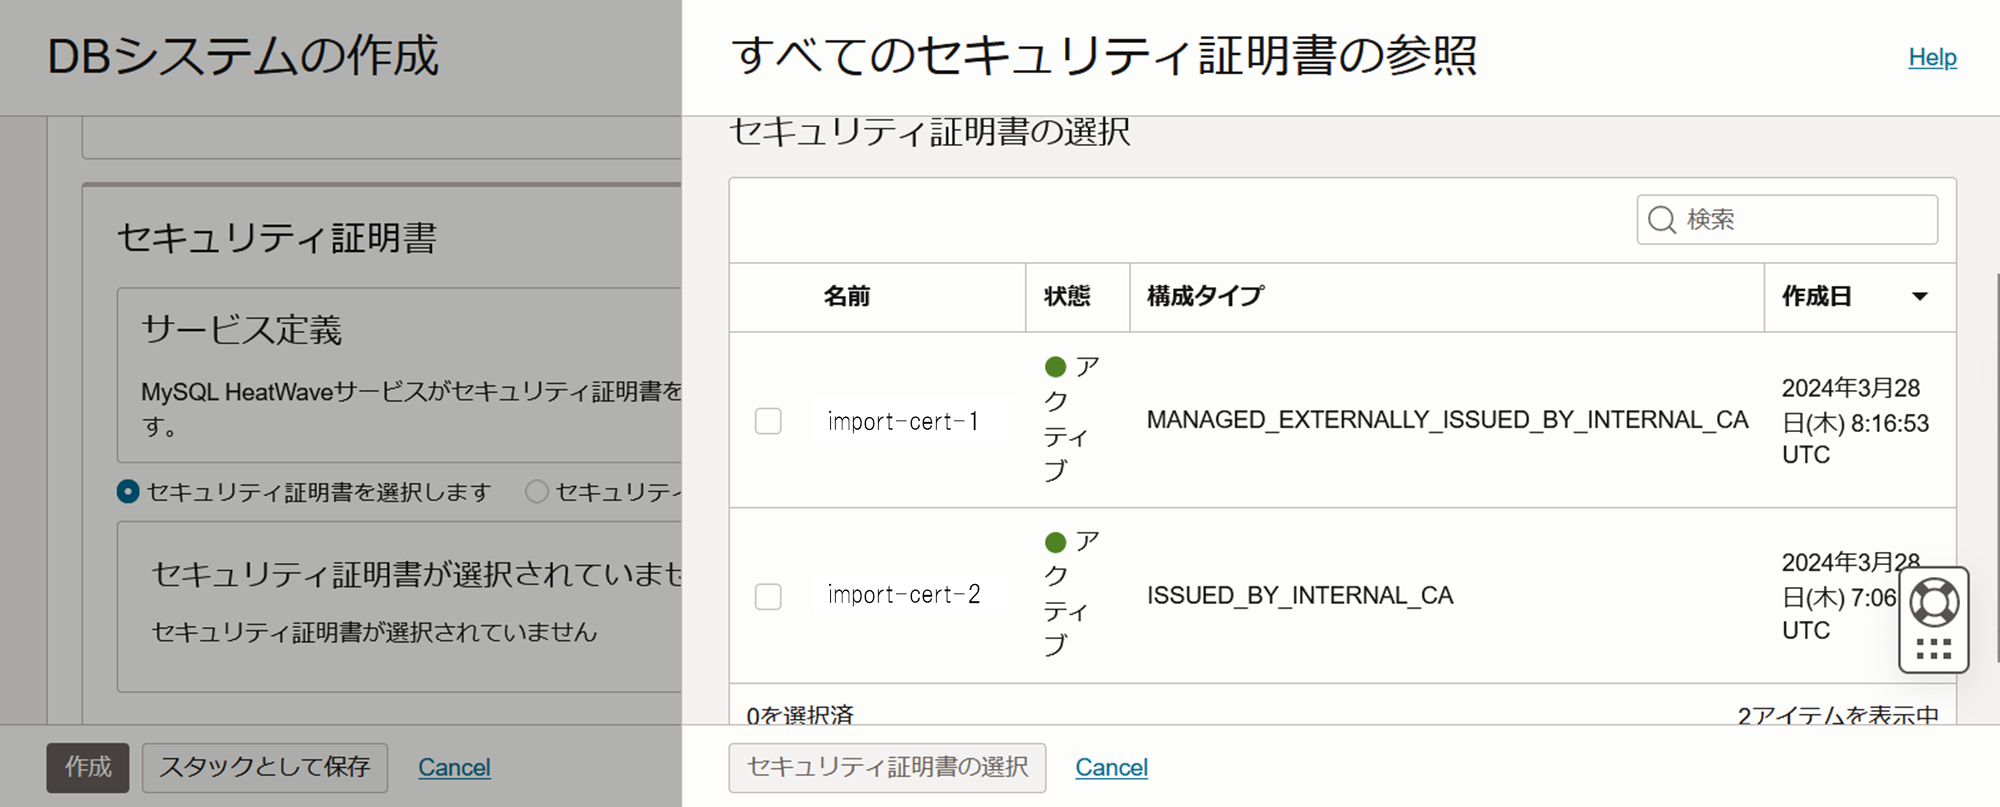The height and width of the screenshot is (807, 2000).
Task: Sort by the 名前 column header
Action: [x=847, y=296]
